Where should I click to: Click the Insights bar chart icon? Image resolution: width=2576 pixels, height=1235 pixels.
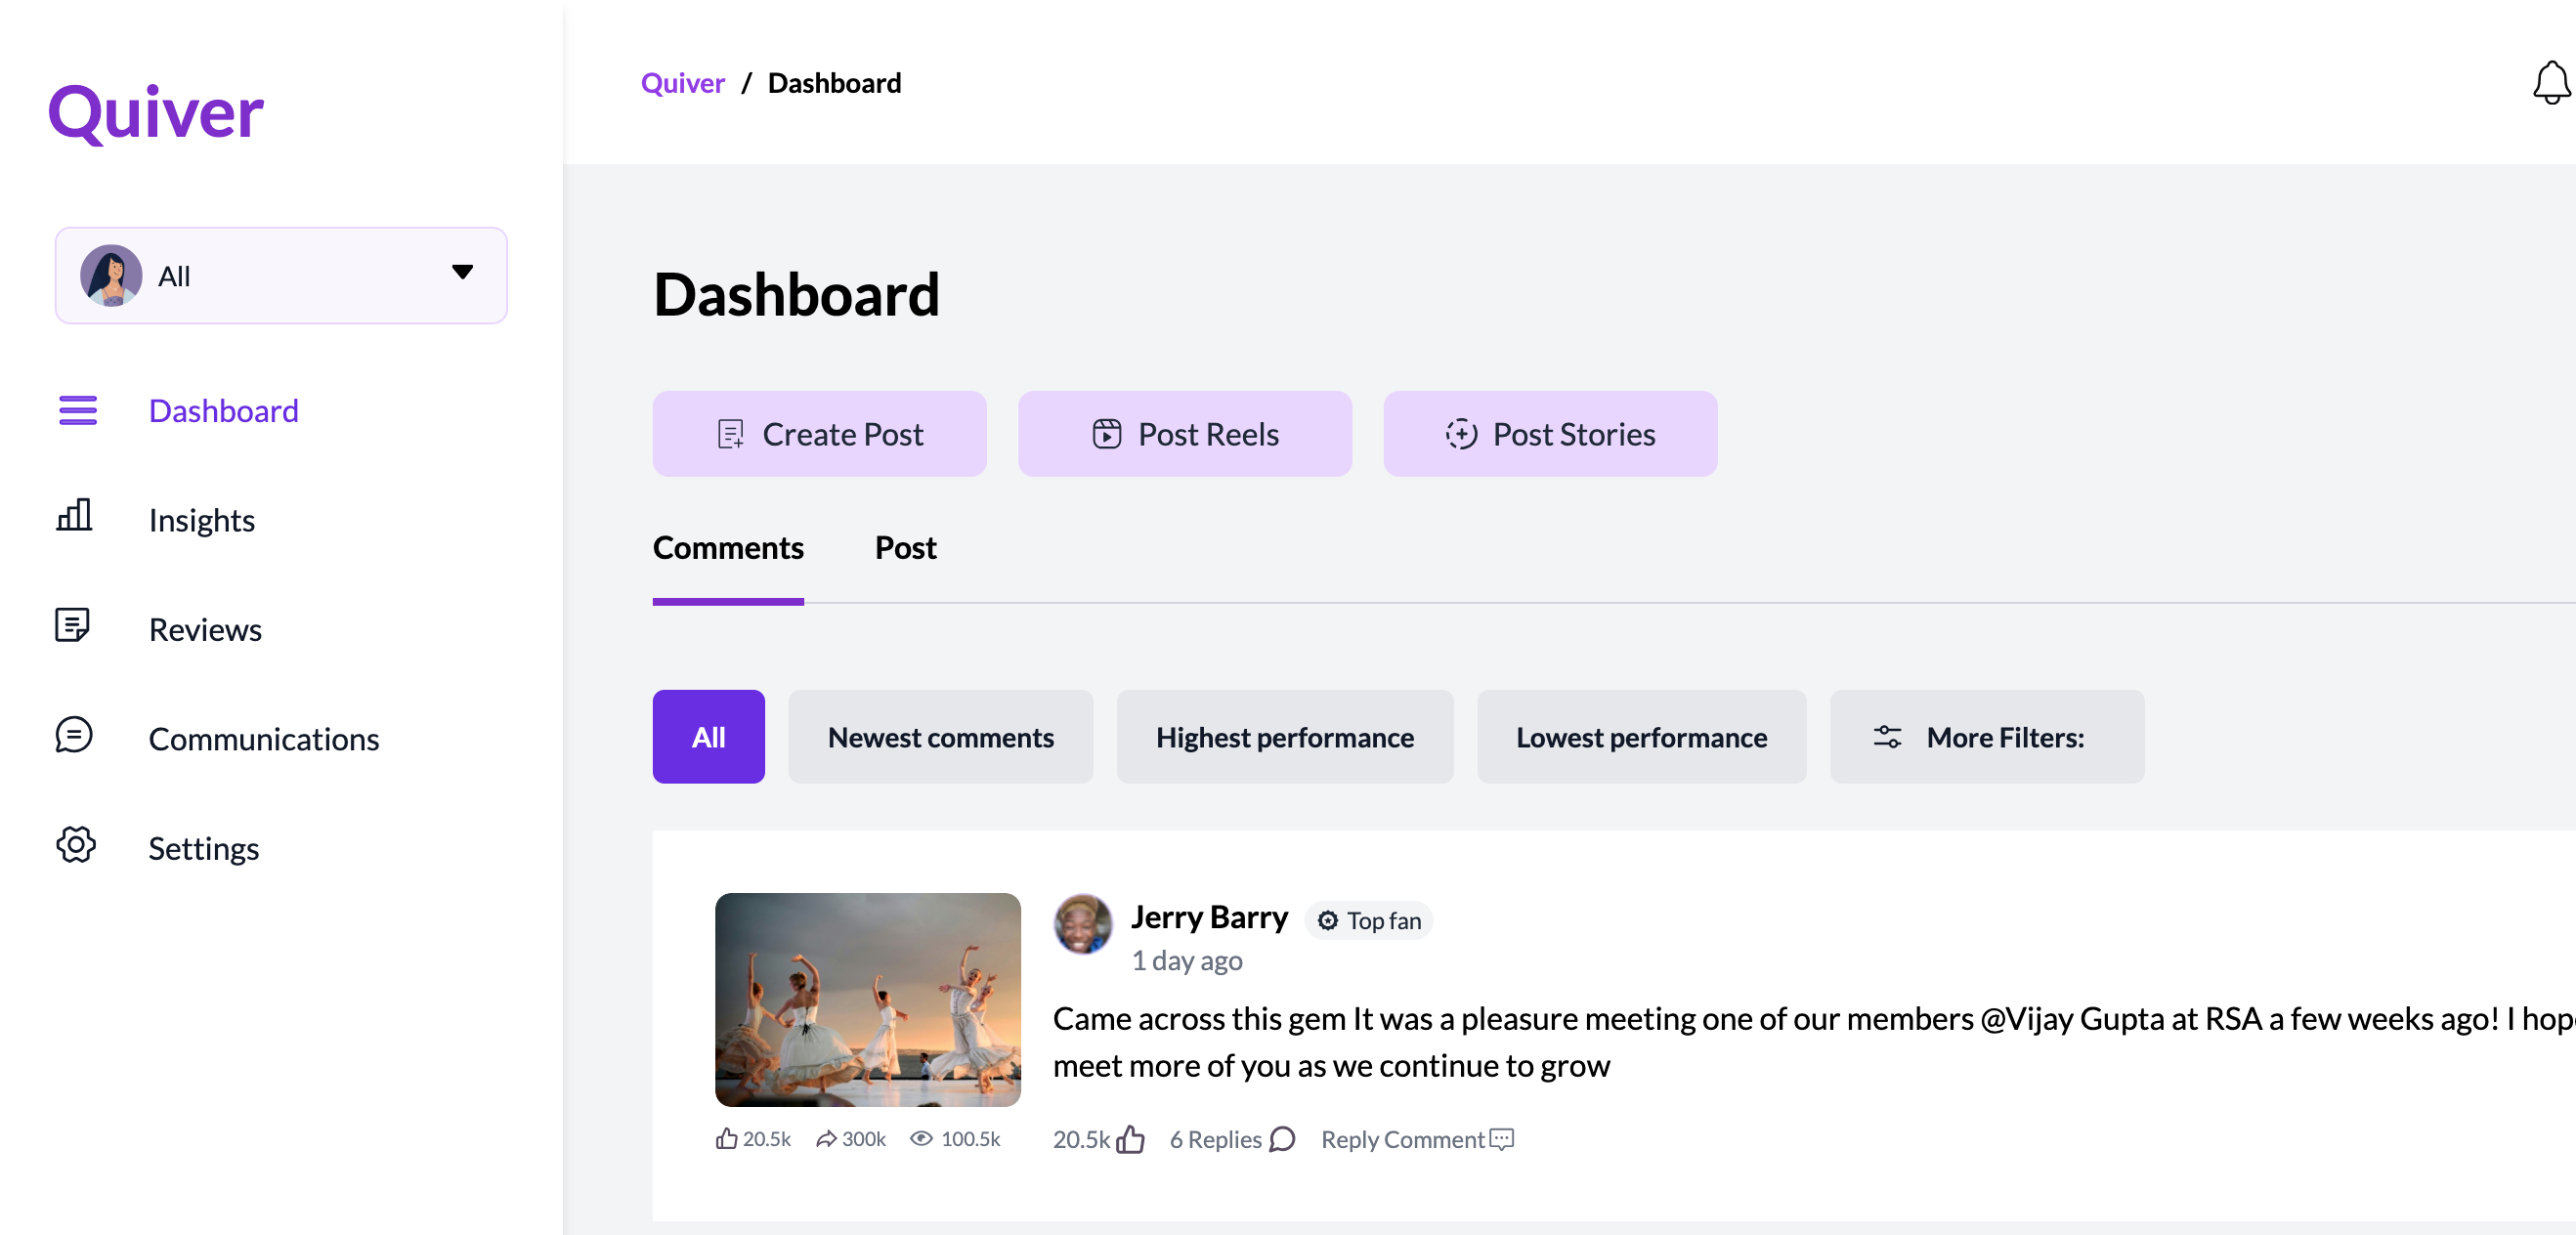coord(74,515)
